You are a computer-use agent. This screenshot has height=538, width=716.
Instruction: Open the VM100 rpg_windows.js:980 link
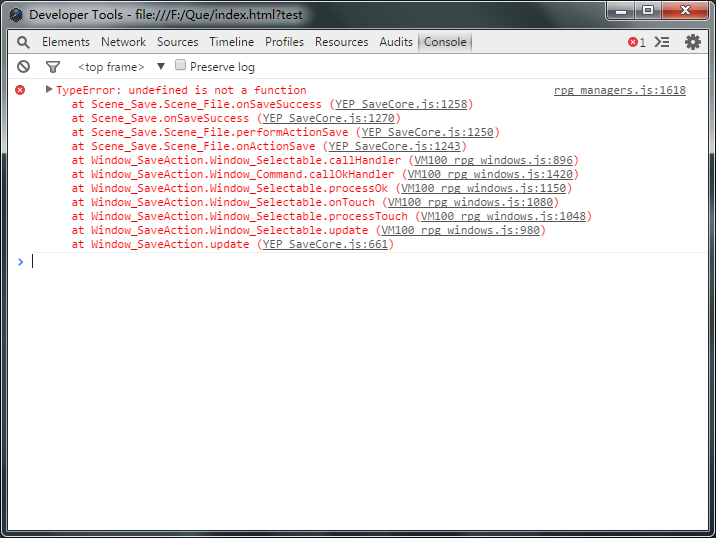point(460,231)
